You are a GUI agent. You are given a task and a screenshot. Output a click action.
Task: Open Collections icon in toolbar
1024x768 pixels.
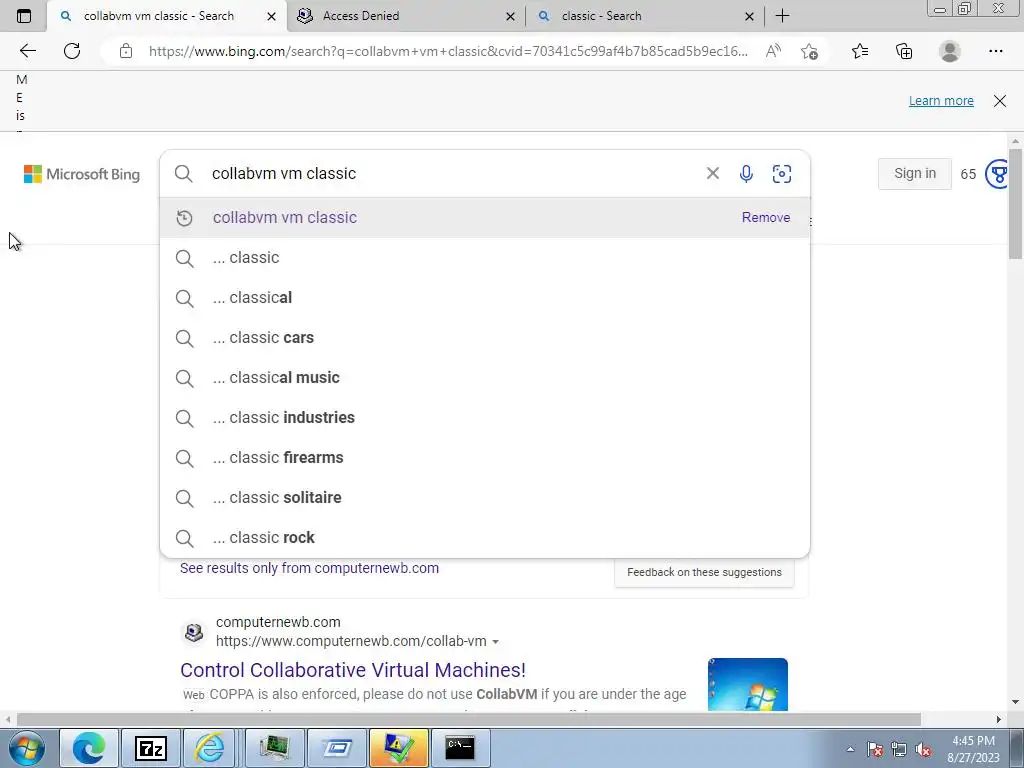[x=904, y=51]
